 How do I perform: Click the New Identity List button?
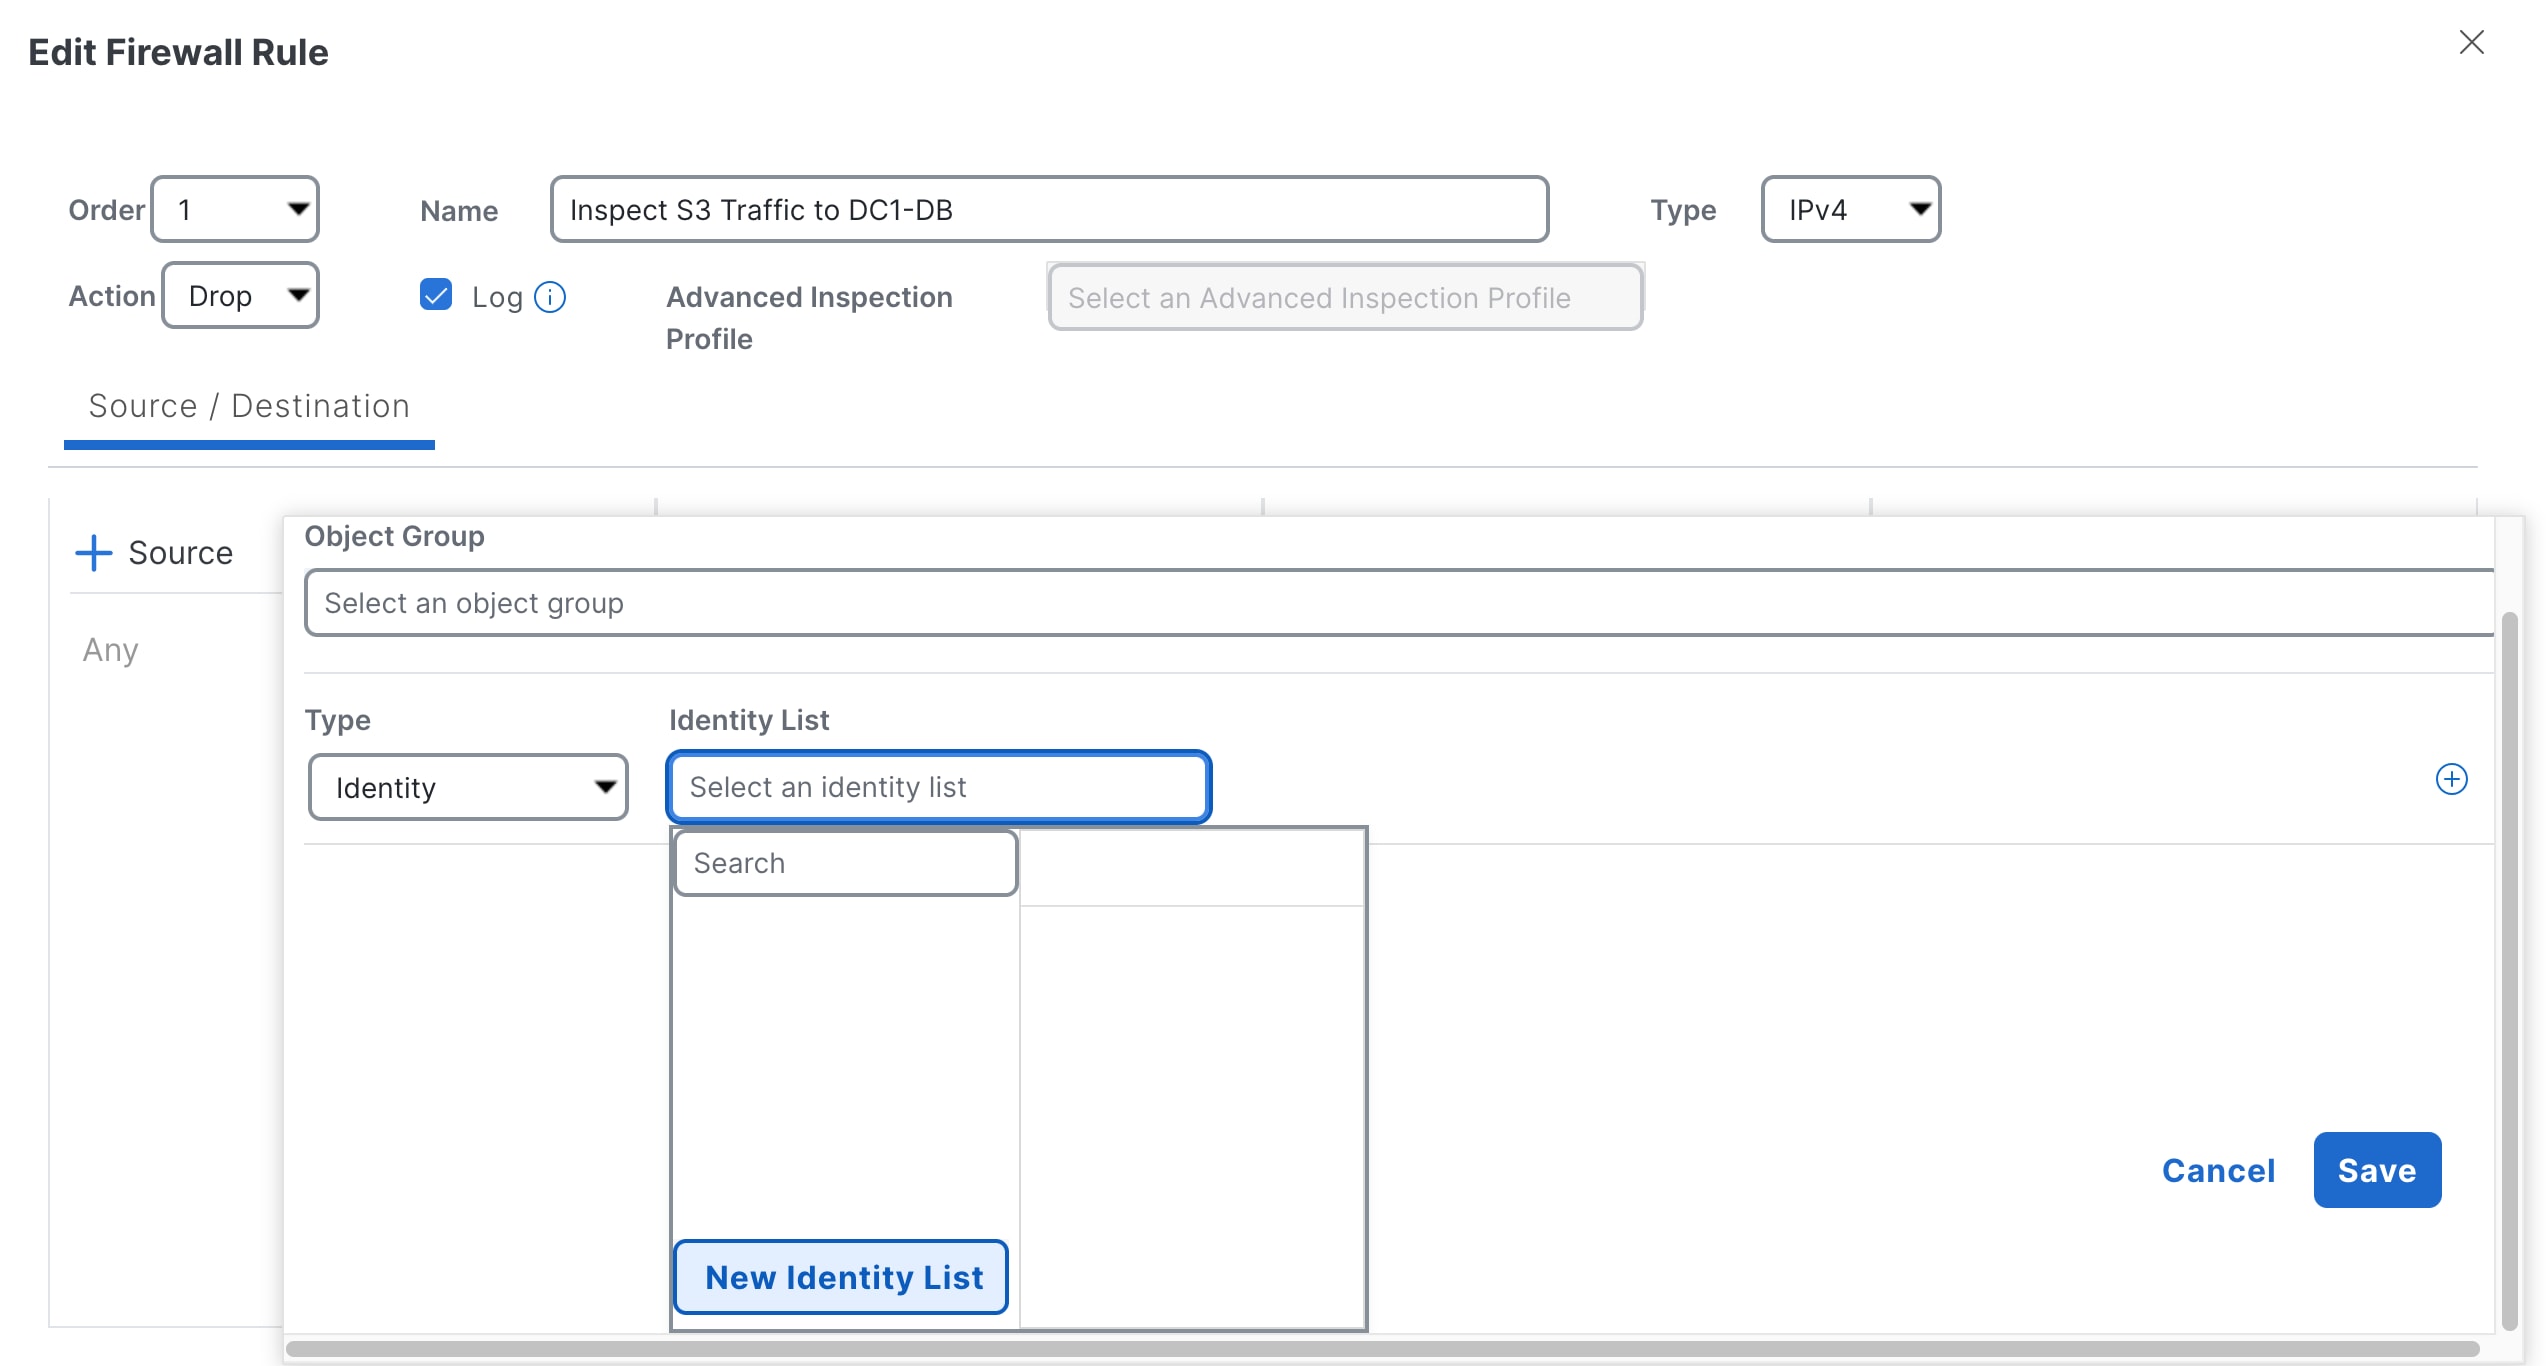(x=842, y=1277)
